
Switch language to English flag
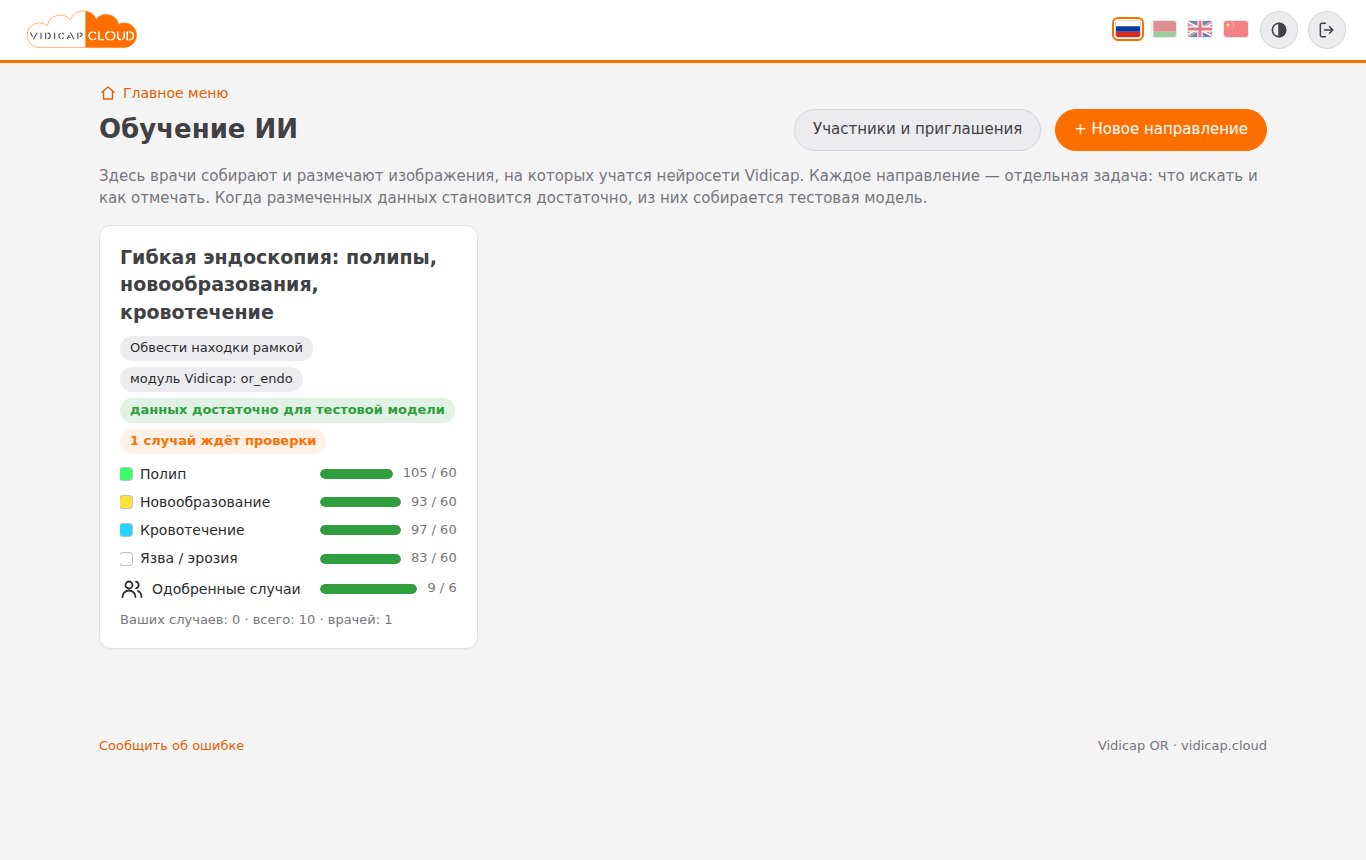click(x=1200, y=29)
